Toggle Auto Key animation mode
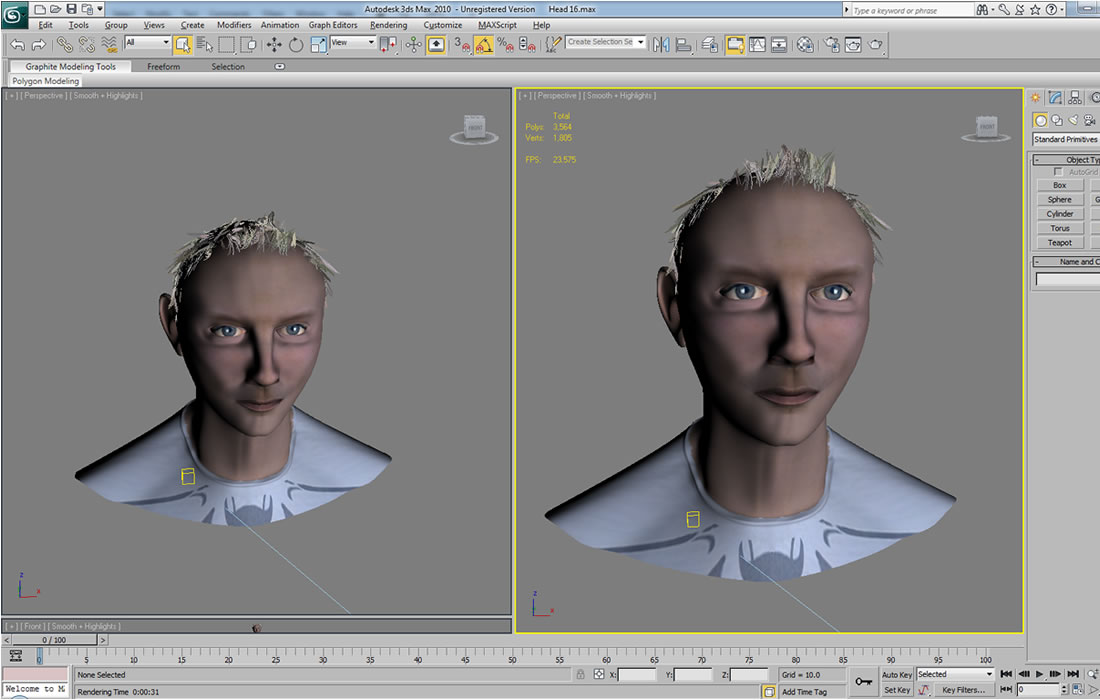Image resolution: width=1100 pixels, height=700 pixels. coord(896,675)
